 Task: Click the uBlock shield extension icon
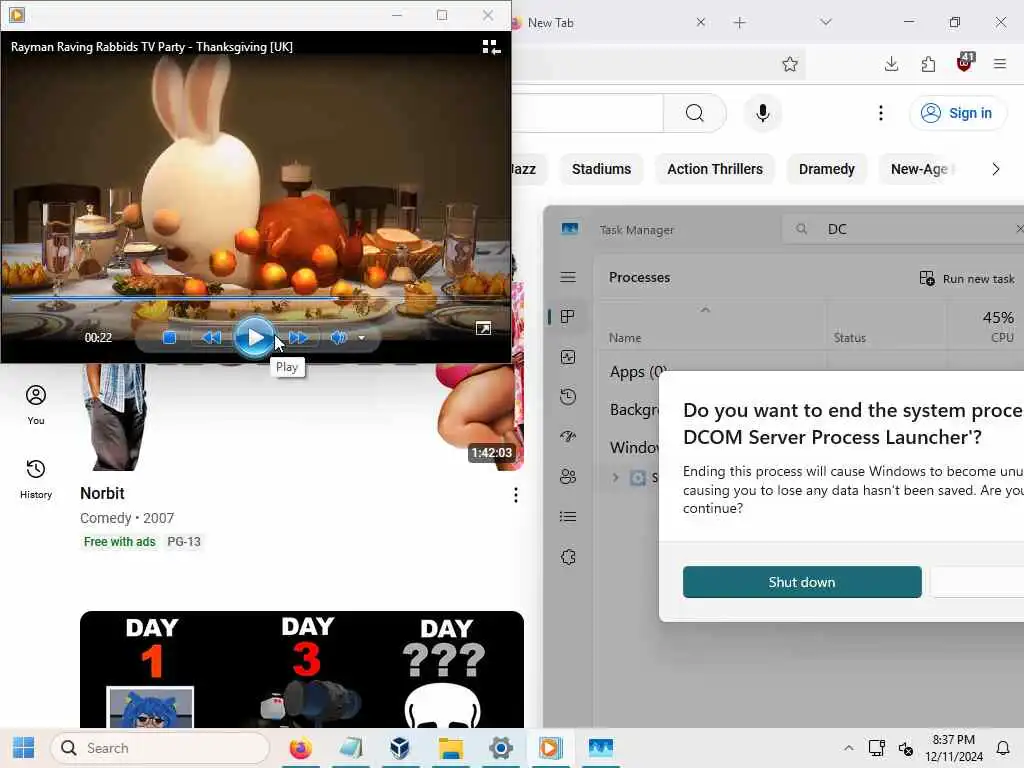(x=965, y=63)
